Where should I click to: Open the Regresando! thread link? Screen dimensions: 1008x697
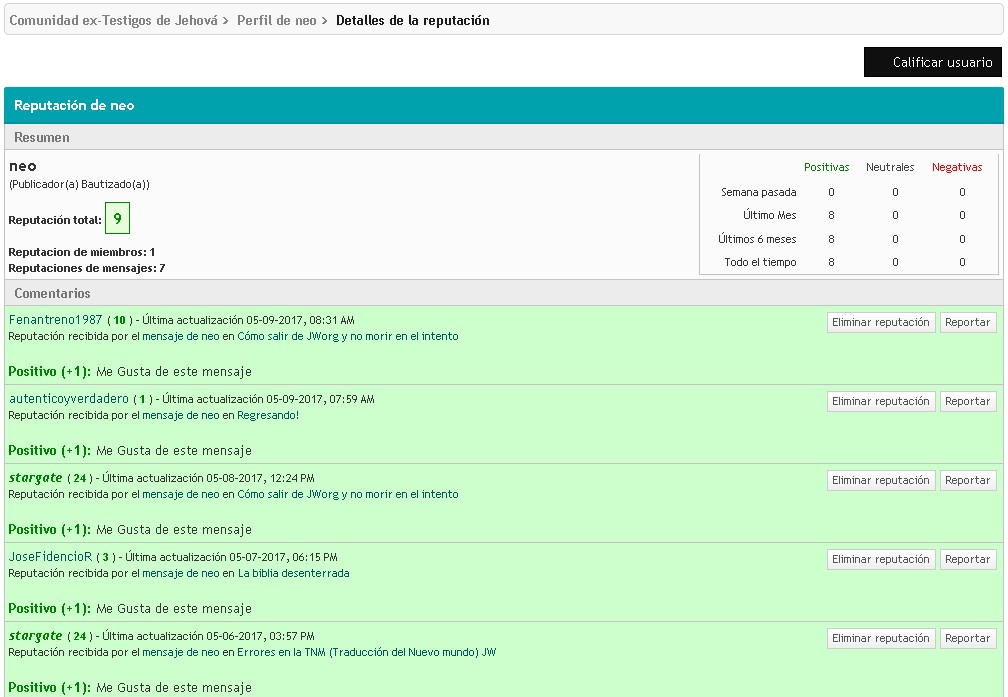pos(268,416)
